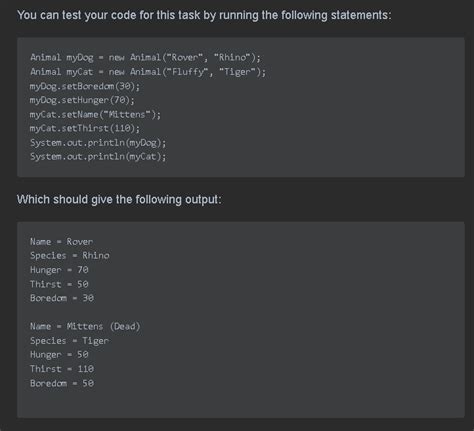
Task: Click the myDog.setHunger(70) statement
Action: [x=82, y=100]
